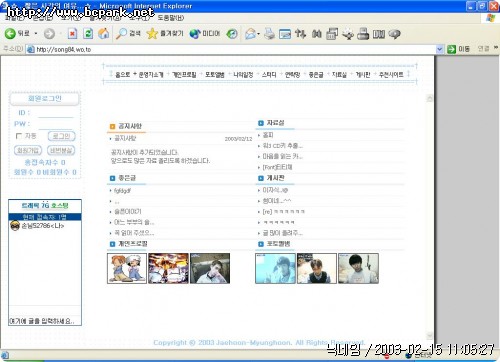Click the page scrollbar down arrow
500x362 pixels.
pyautogui.click(x=430, y=336)
